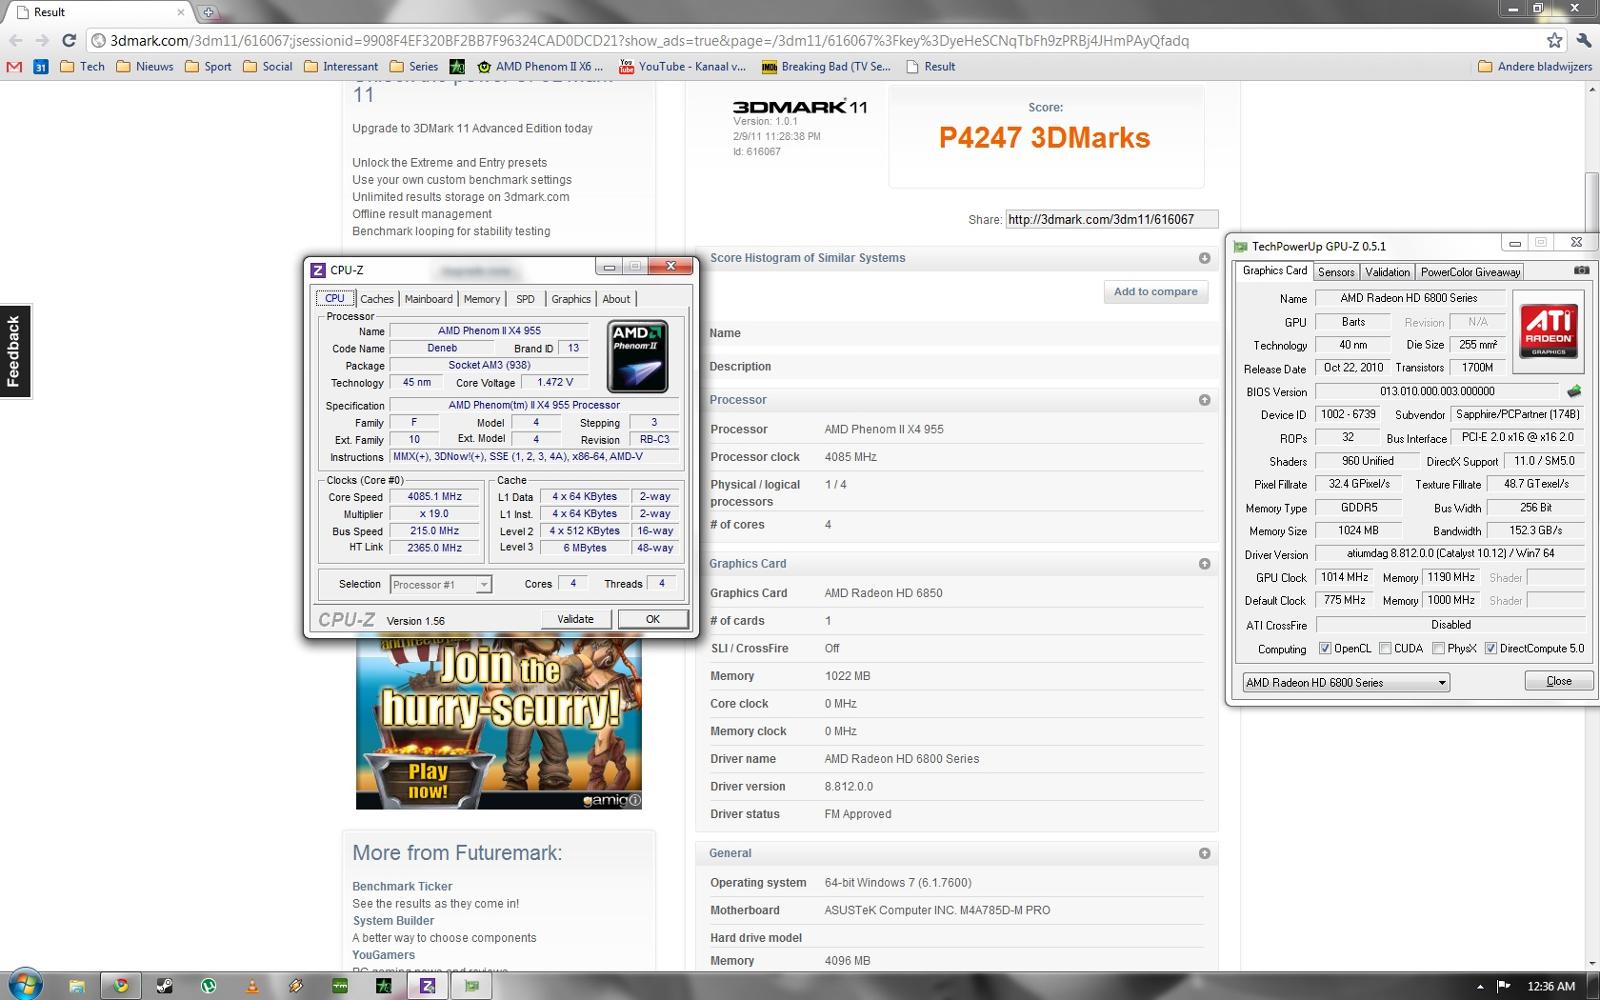This screenshot has height=1000, width=1600.
Task: Switch to Chrome on the taskbar
Action: click(121, 986)
